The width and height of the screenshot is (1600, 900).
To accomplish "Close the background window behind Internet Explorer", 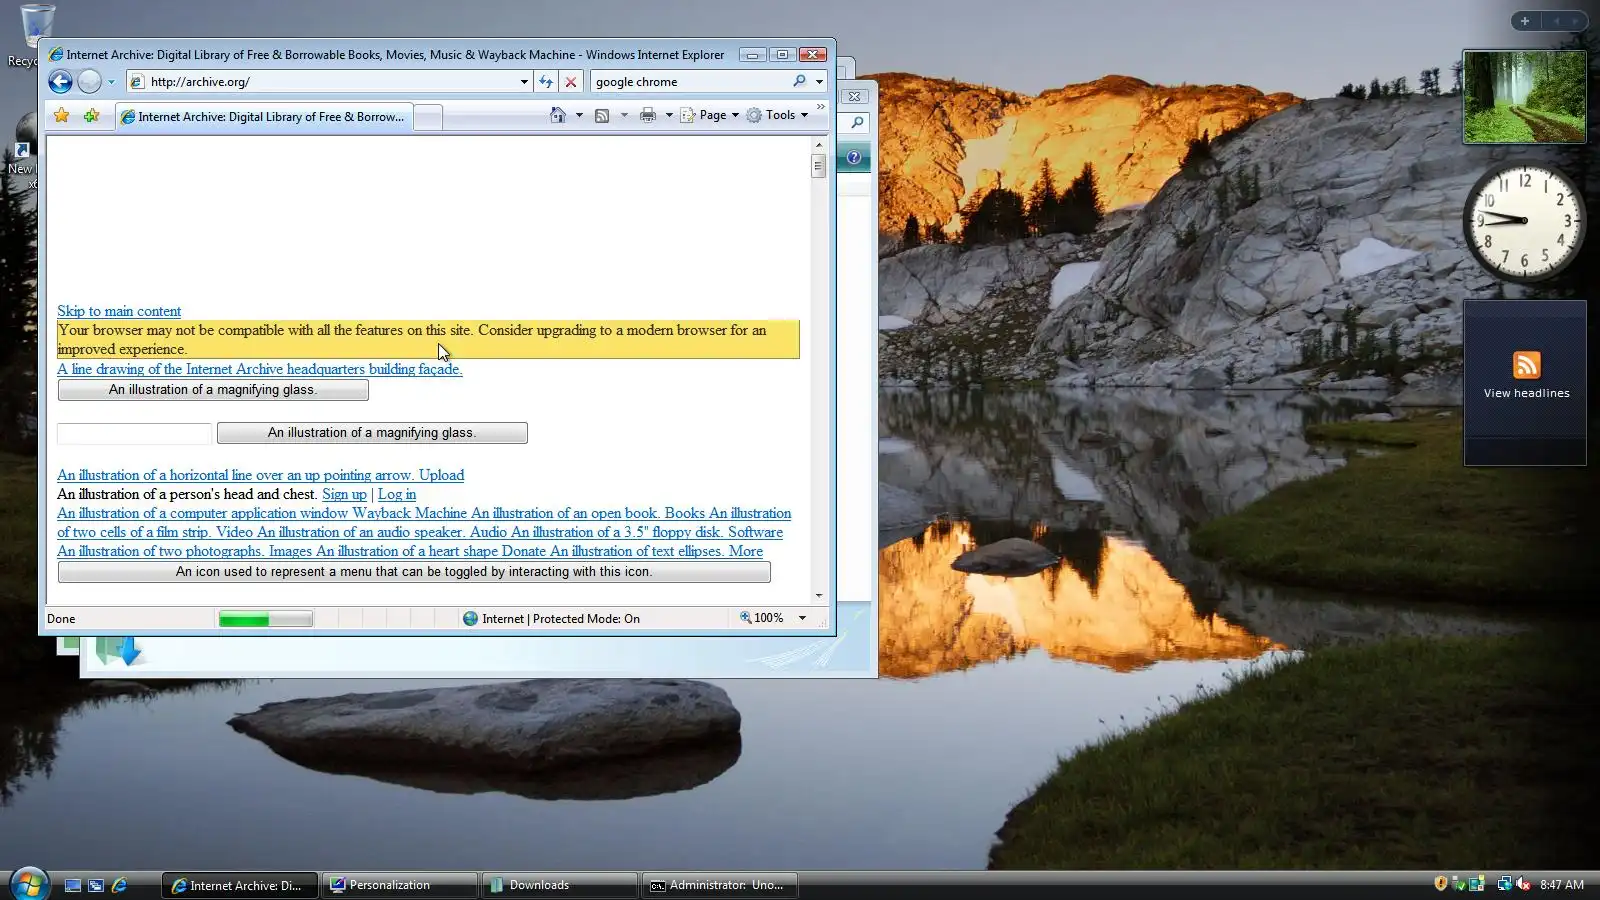I will tap(855, 96).
